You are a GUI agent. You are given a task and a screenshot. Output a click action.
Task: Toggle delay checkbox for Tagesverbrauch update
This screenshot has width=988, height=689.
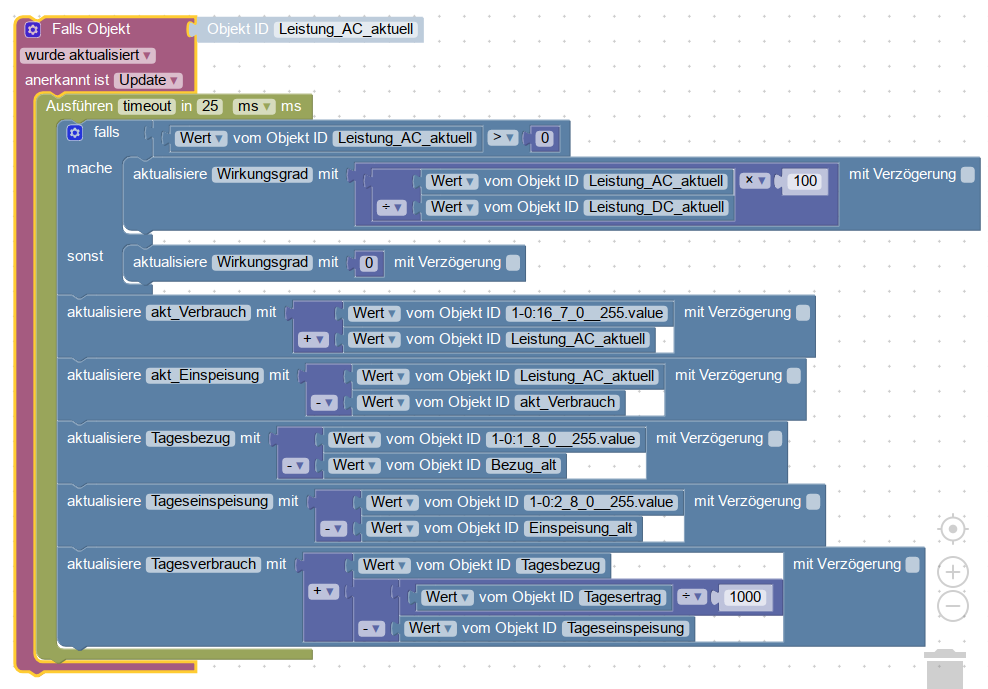912,565
